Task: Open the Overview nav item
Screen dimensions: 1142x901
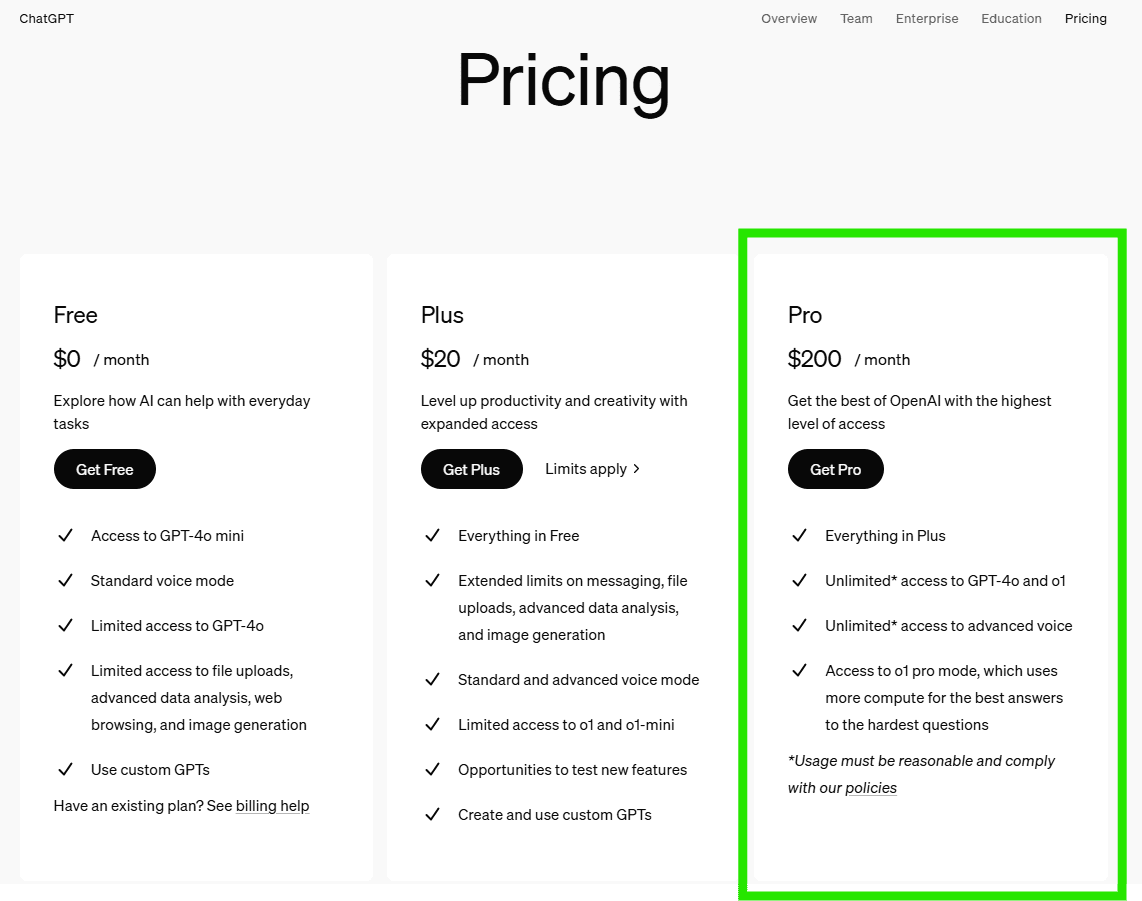Action: 789,18
